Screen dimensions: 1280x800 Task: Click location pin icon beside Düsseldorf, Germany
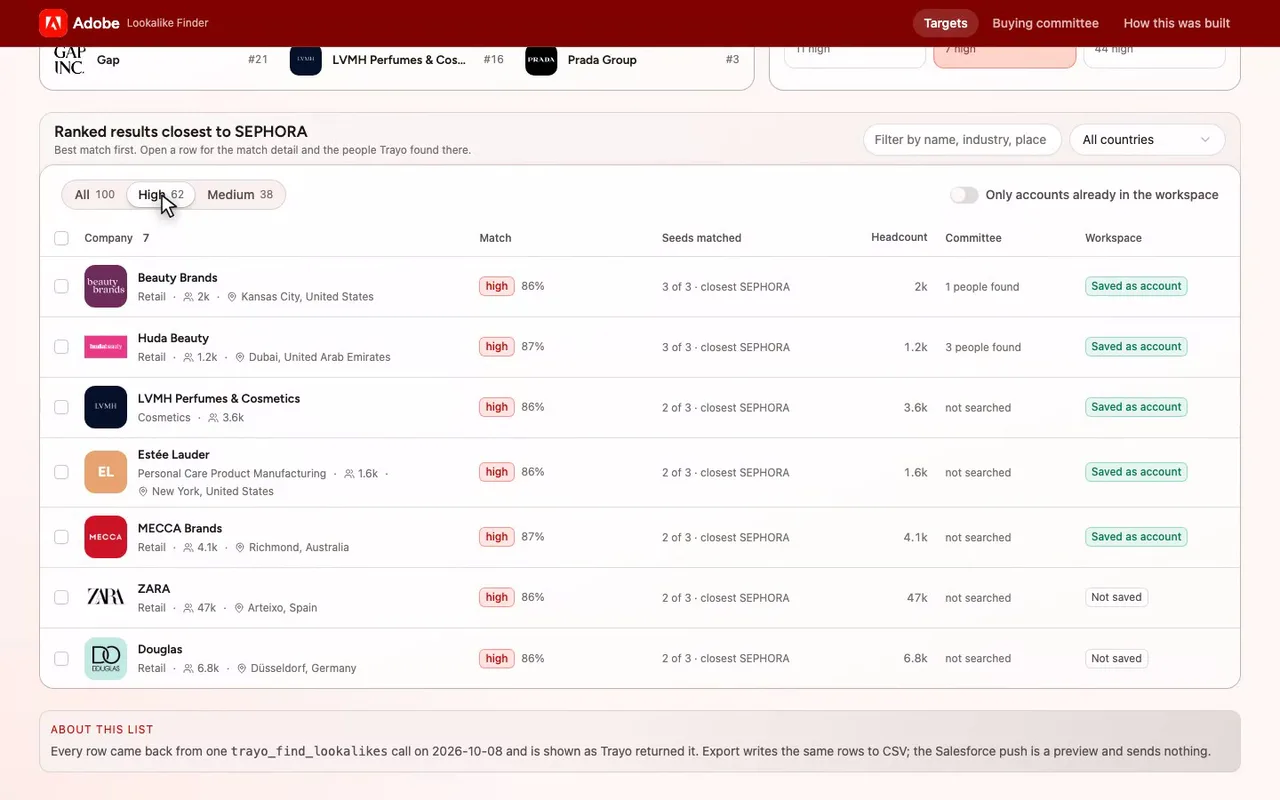click(x=242, y=668)
